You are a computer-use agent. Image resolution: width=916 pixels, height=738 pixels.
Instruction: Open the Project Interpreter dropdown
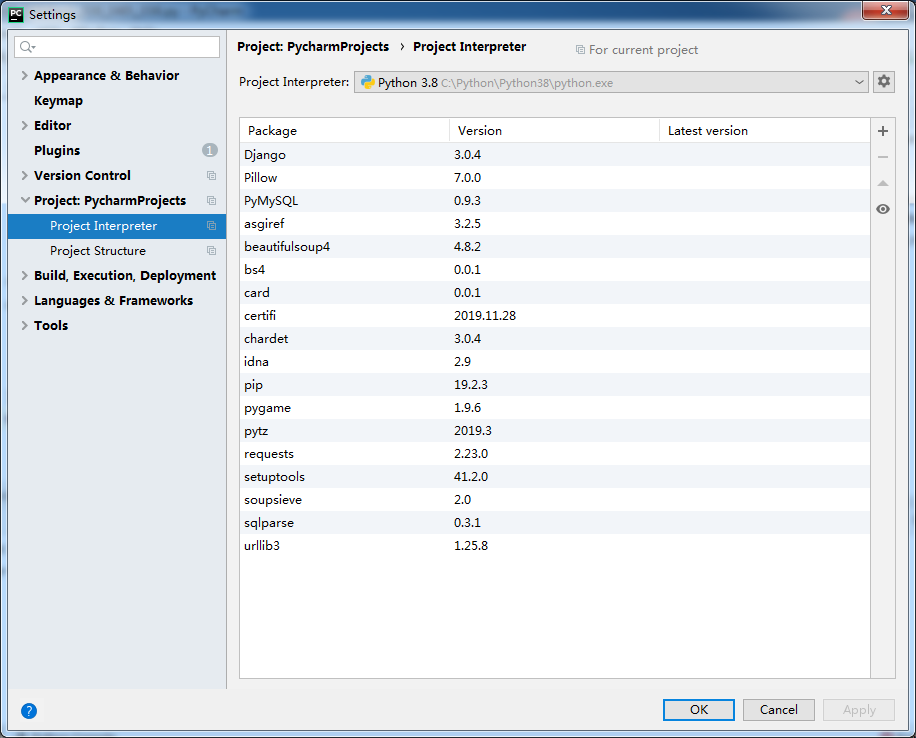tap(611, 82)
